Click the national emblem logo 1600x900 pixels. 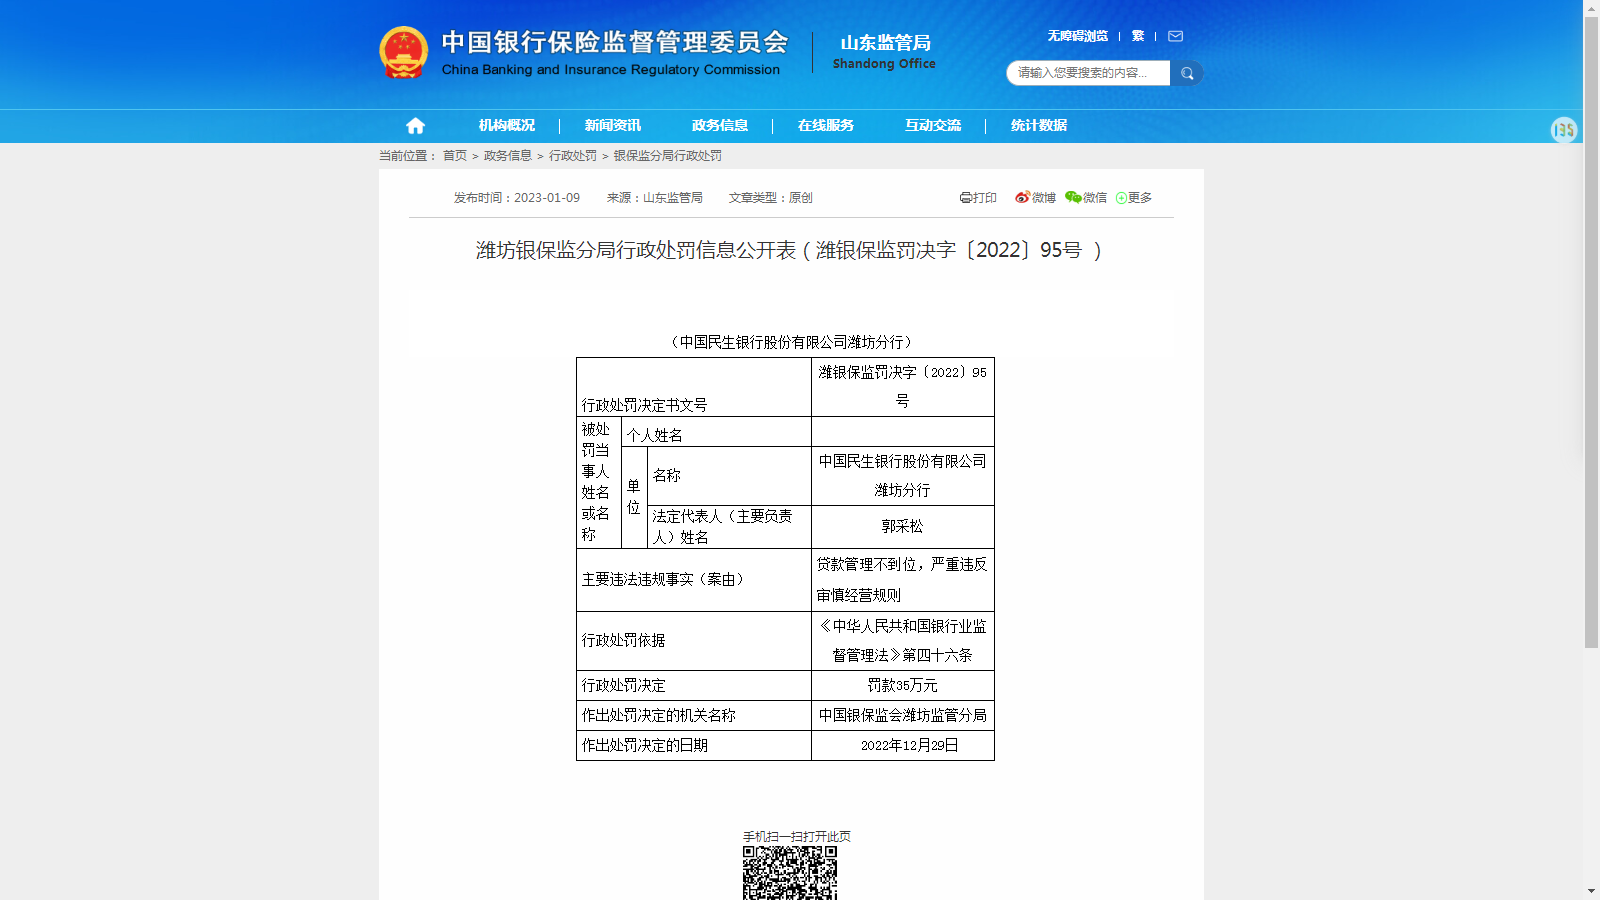tap(404, 53)
